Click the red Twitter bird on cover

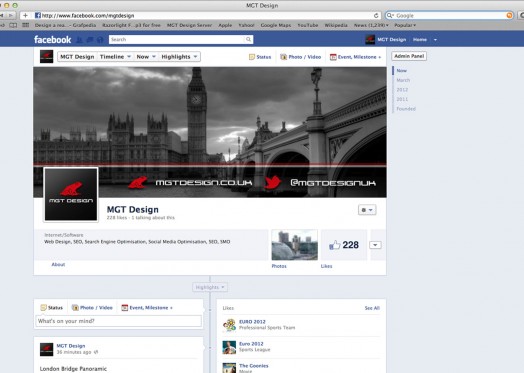273,182
